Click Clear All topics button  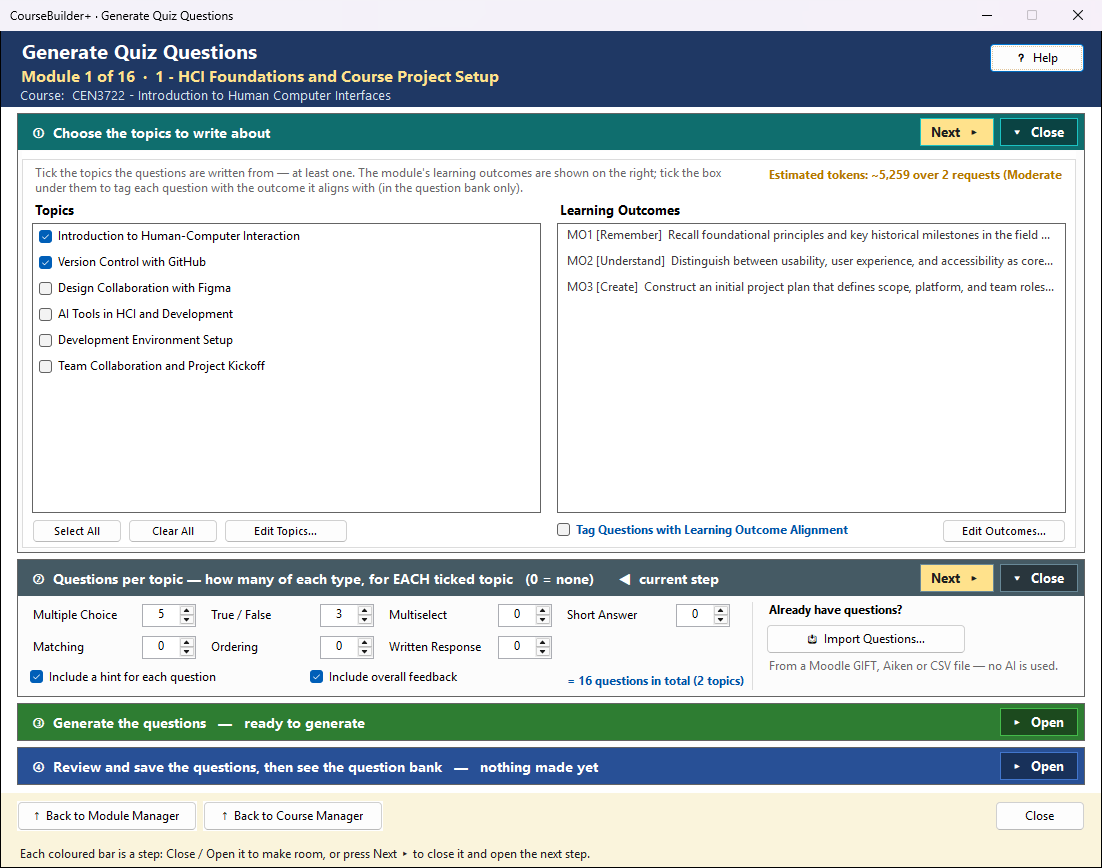coord(173,531)
